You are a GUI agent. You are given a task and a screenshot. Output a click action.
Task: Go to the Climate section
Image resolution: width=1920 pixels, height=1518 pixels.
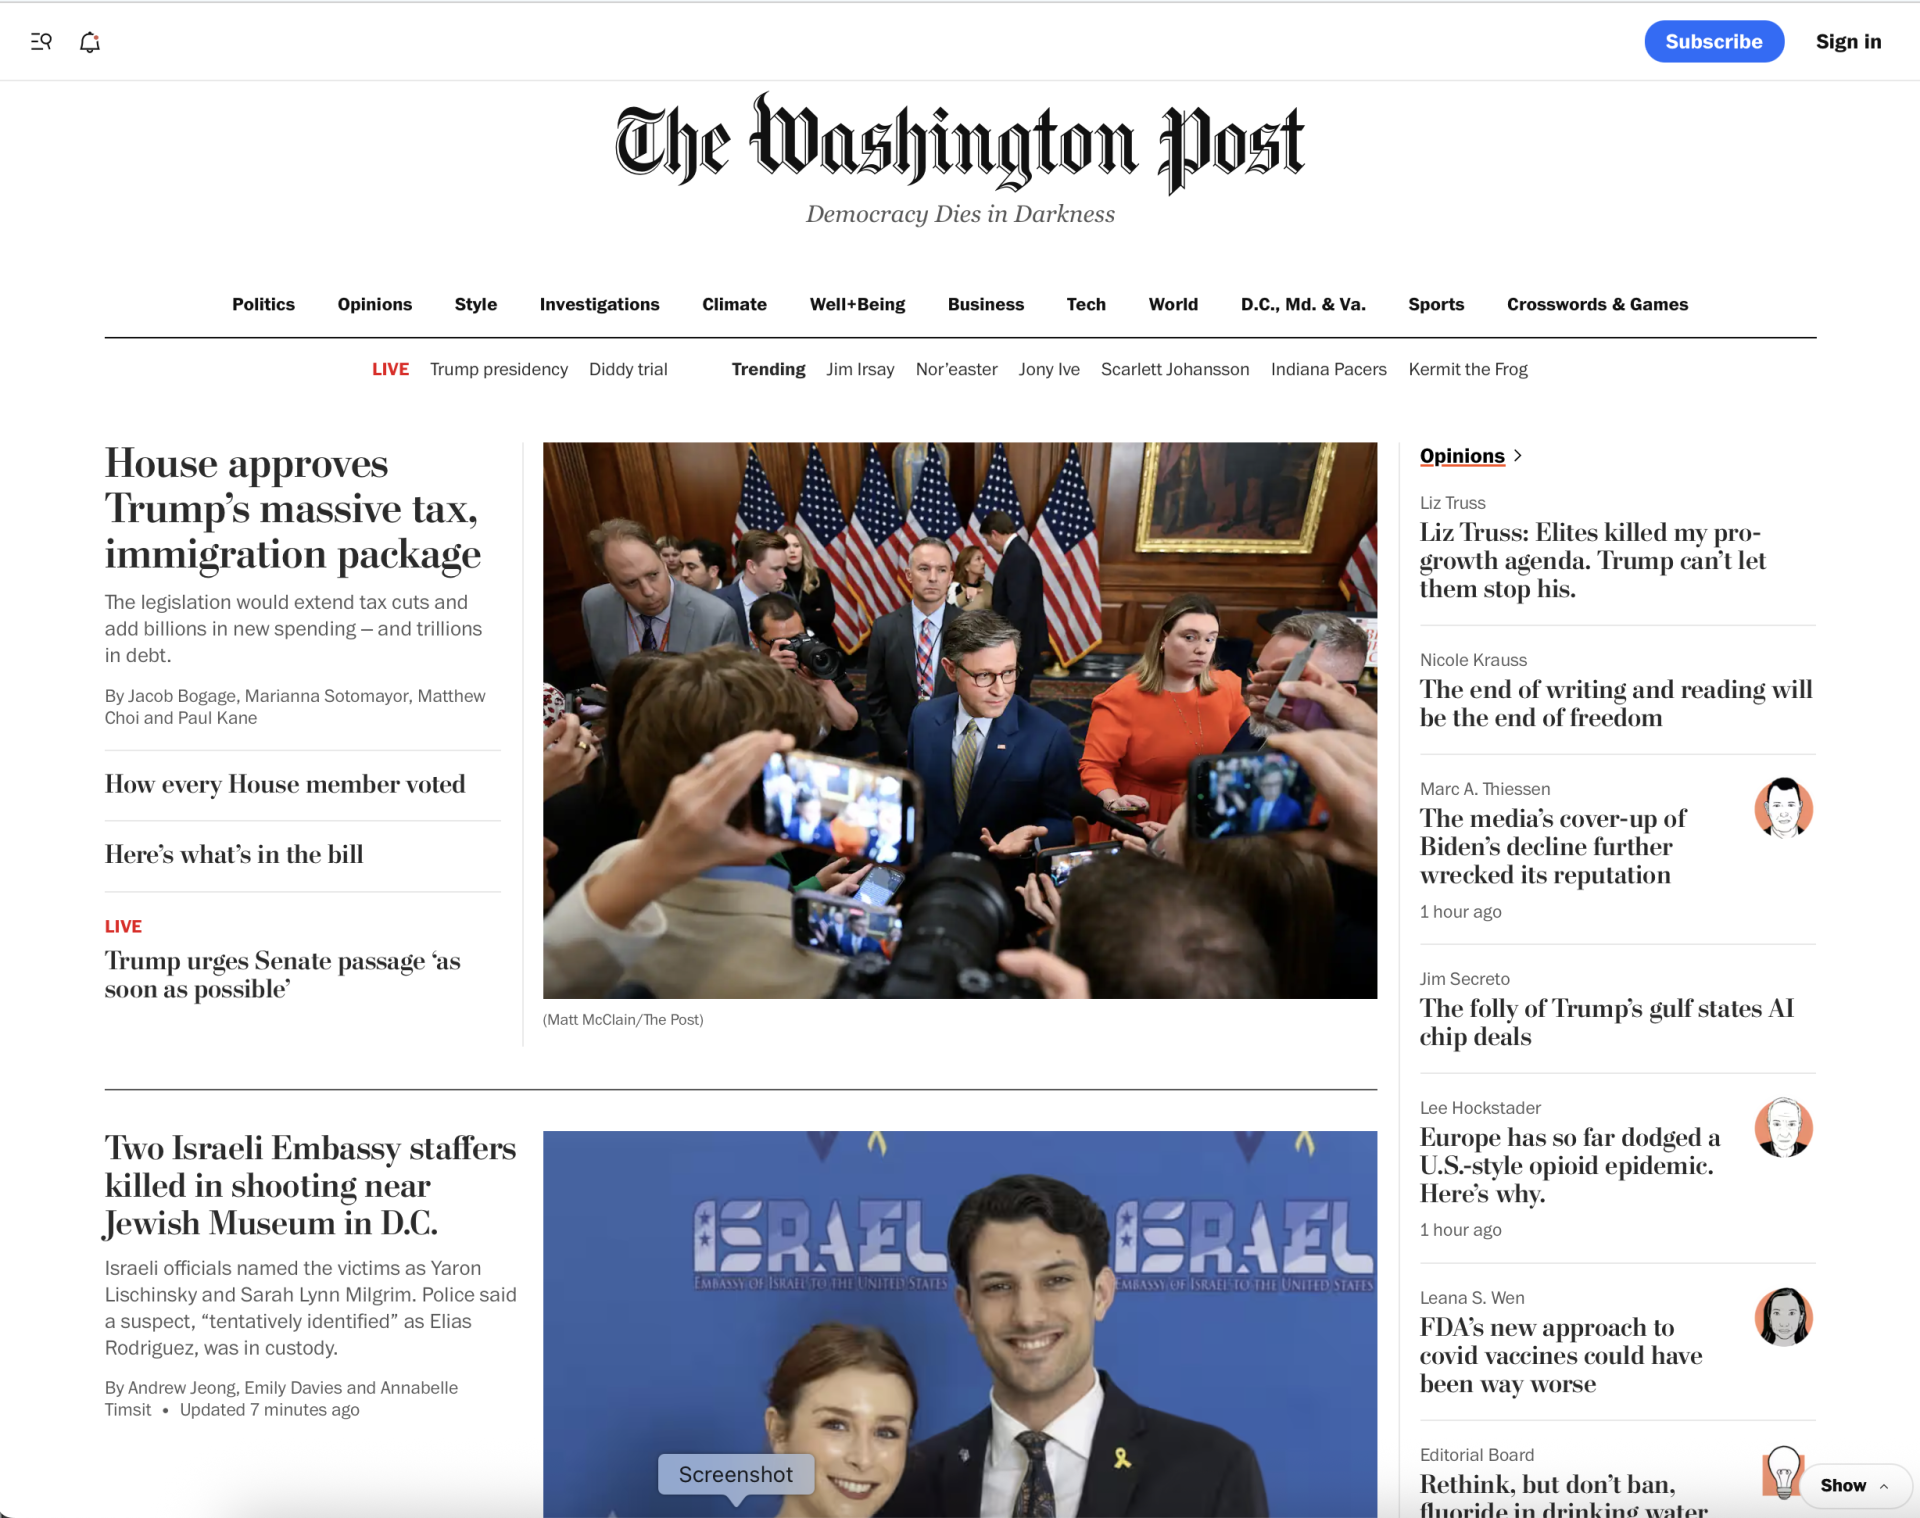(x=734, y=304)
